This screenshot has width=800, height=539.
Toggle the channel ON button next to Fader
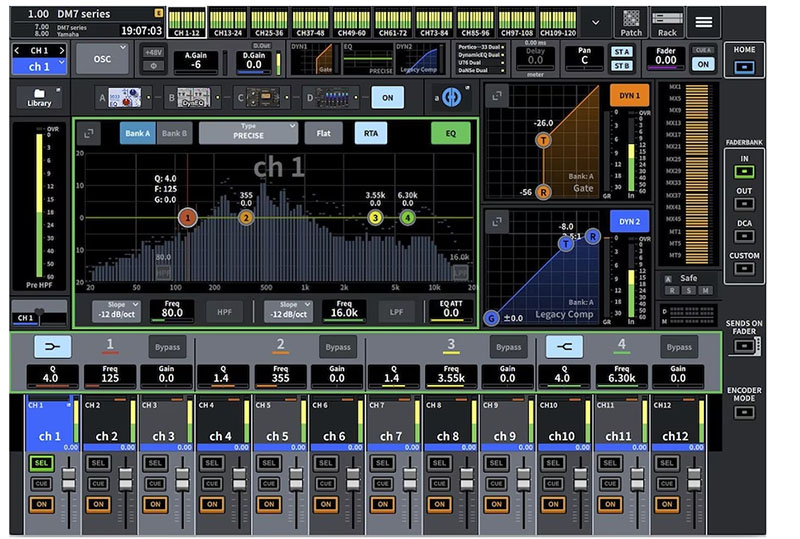point(703,64)
